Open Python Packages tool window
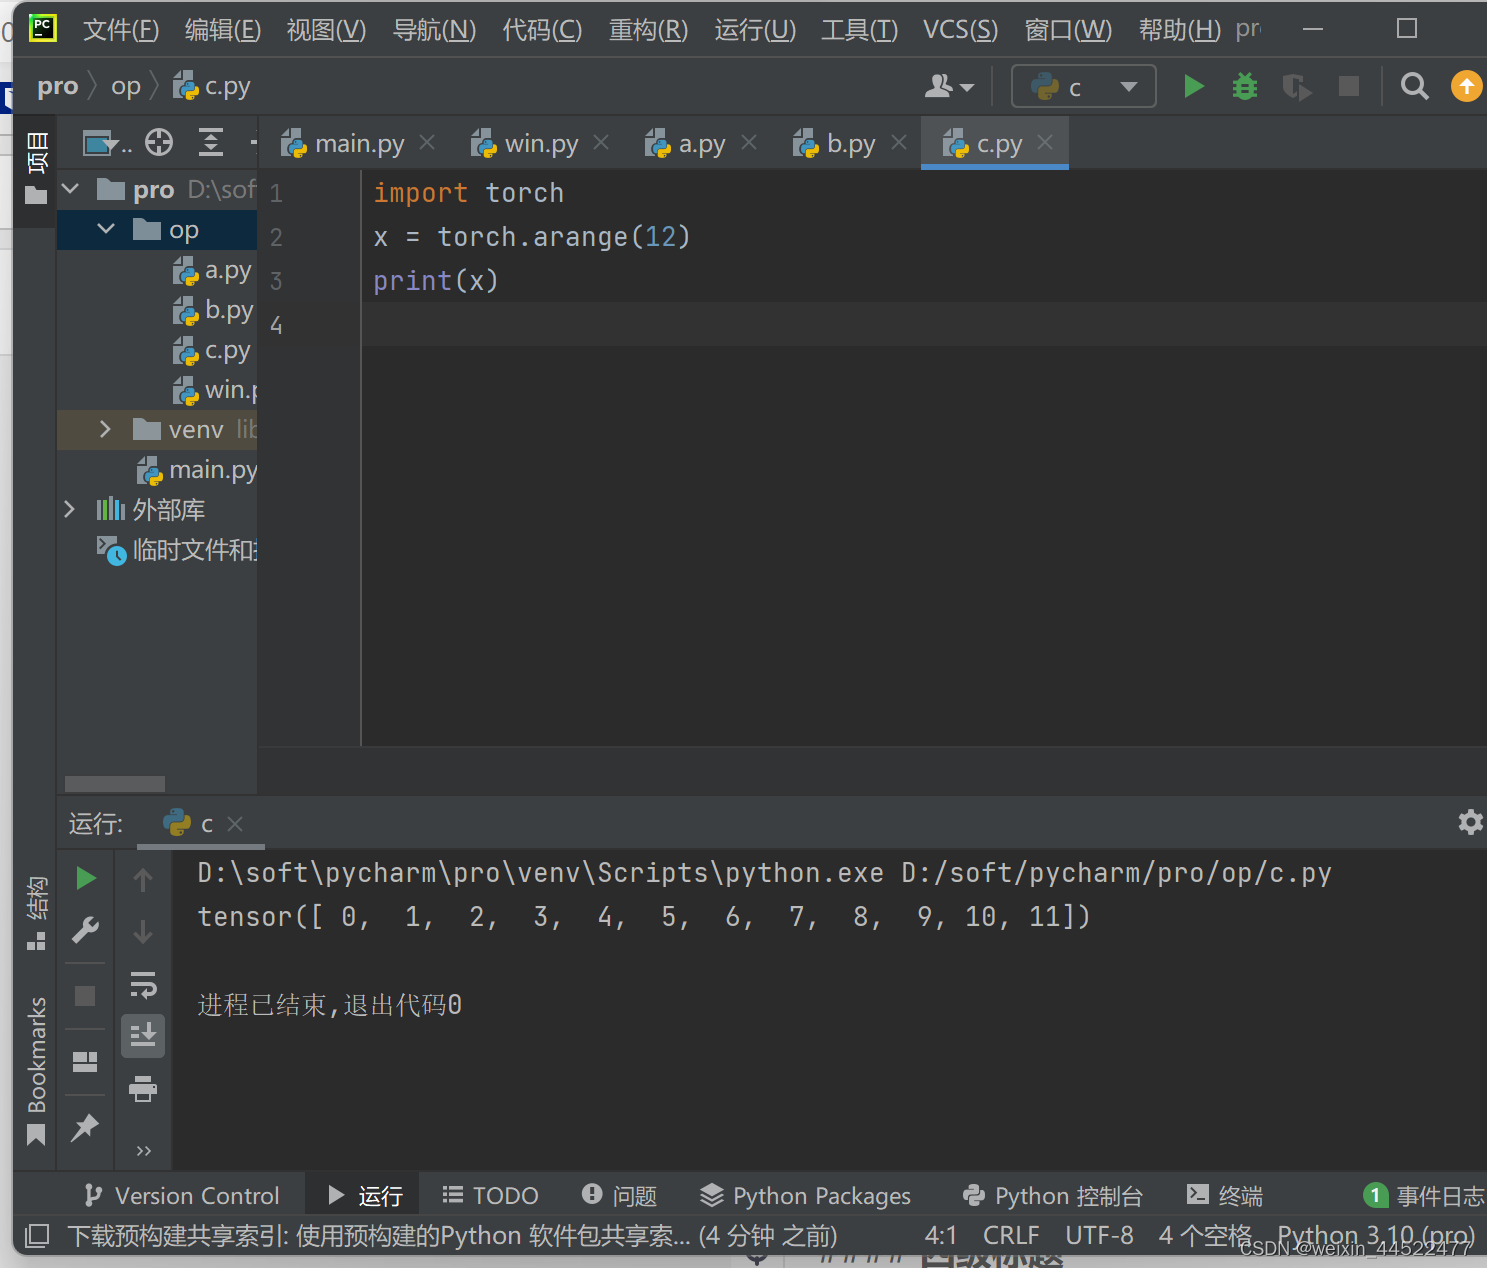Viewport: 1487px width, 1268px height. (x=805, y=1195)
